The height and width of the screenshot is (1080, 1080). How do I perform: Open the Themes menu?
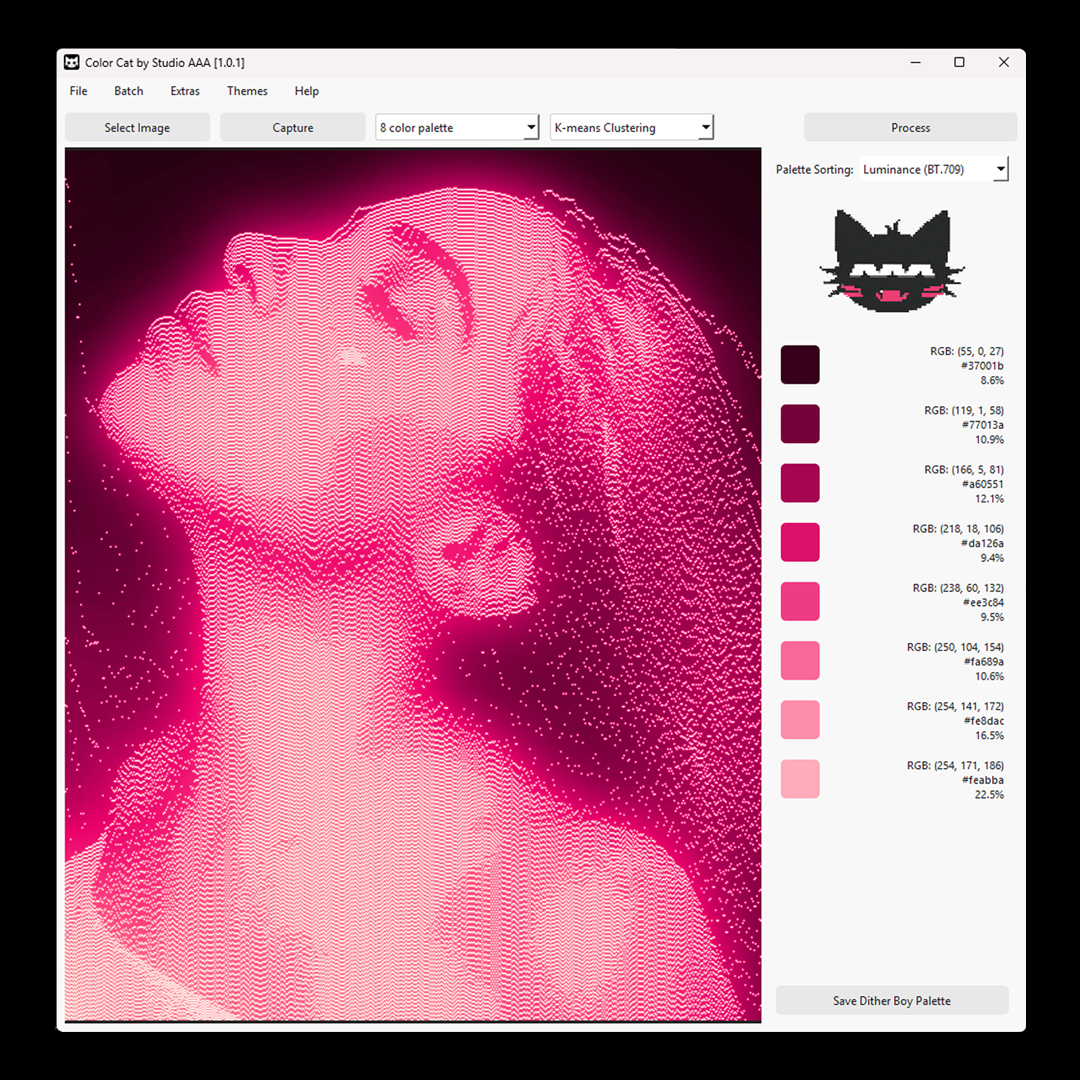246,91
